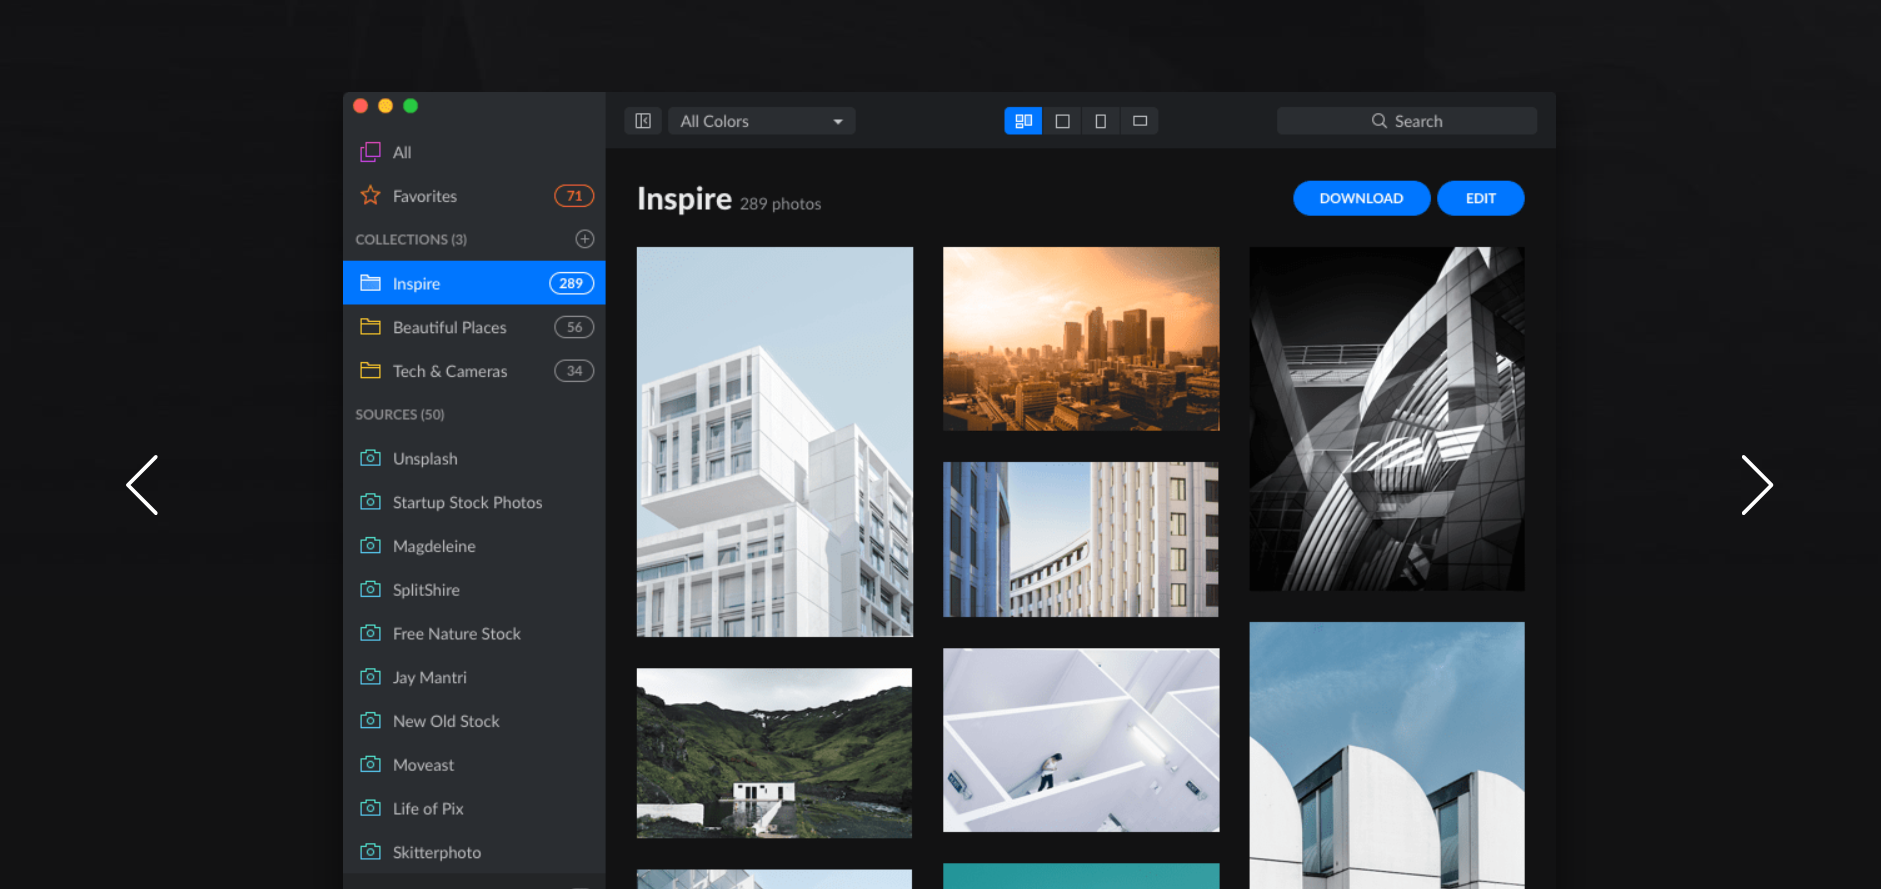Click the Magdeleine camera icon
Viewport: 1881px width, 889px height.
(370, 545)
